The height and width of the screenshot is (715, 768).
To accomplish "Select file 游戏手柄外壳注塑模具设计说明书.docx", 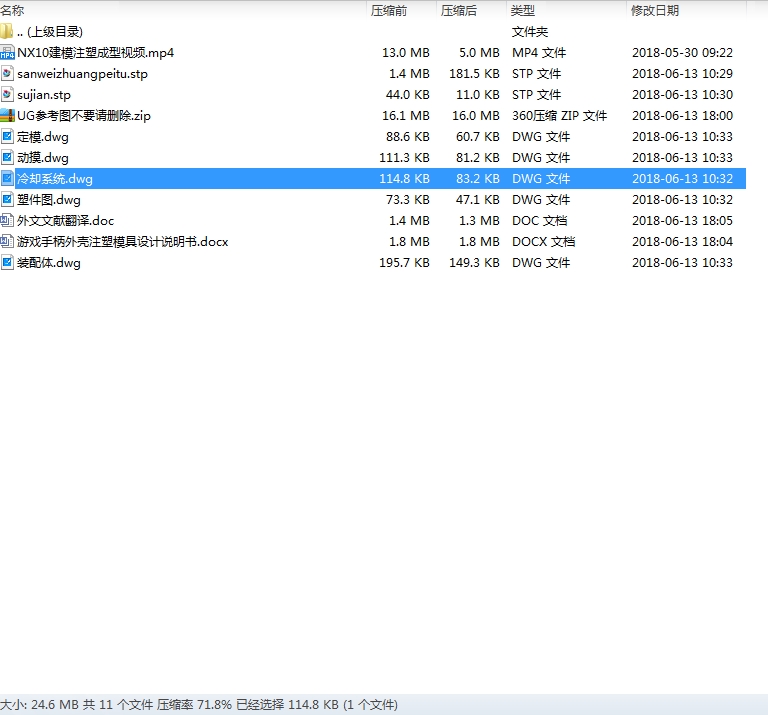I will point(122,242).
